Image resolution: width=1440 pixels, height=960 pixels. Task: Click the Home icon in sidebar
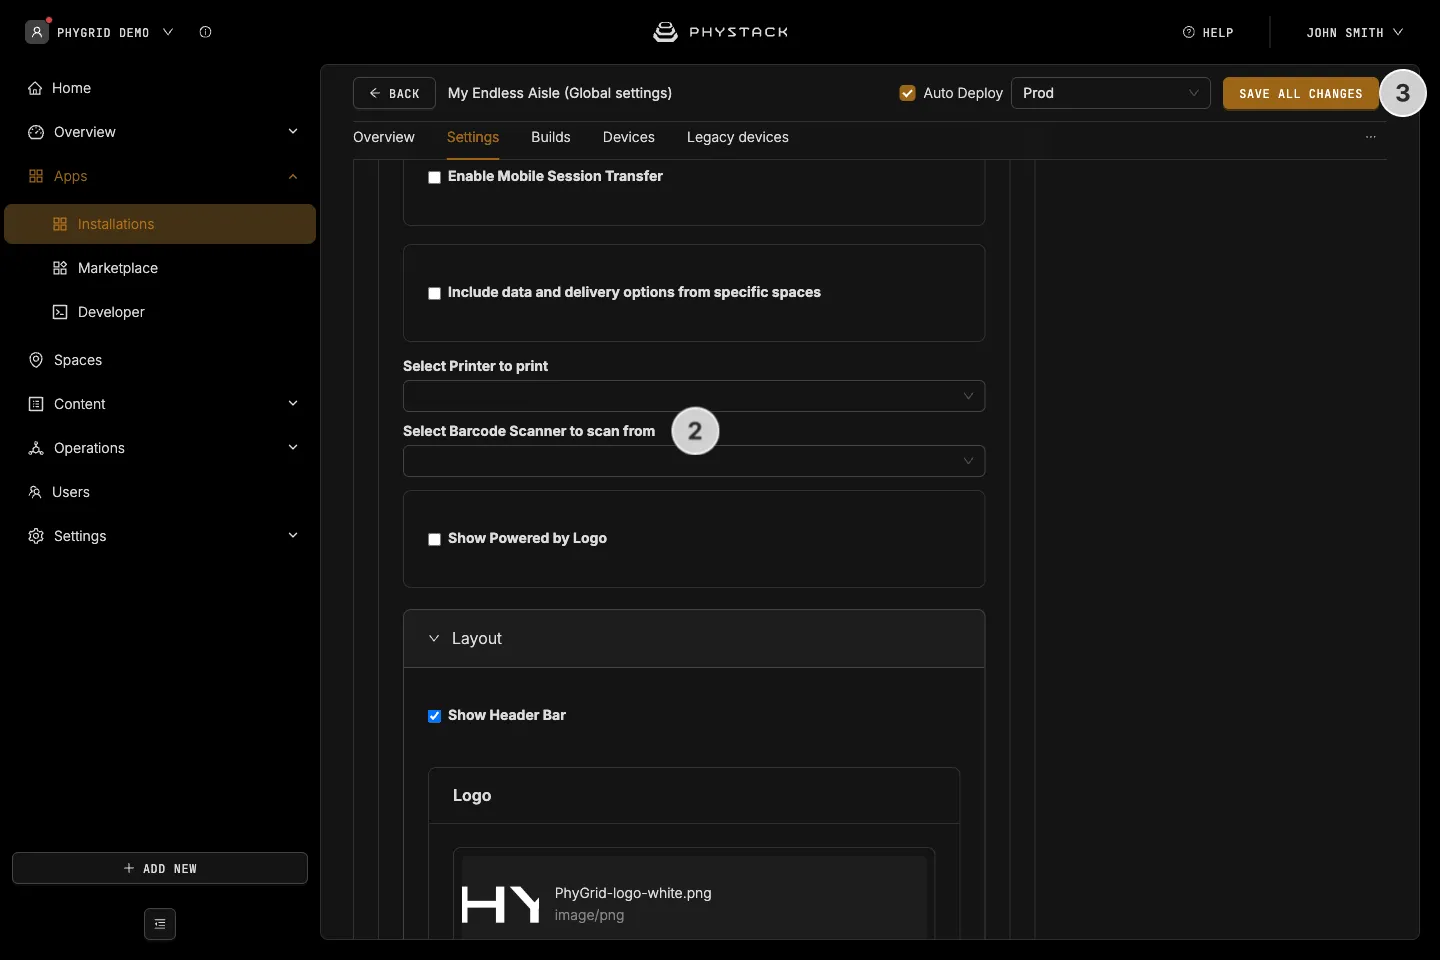[35, 88]
